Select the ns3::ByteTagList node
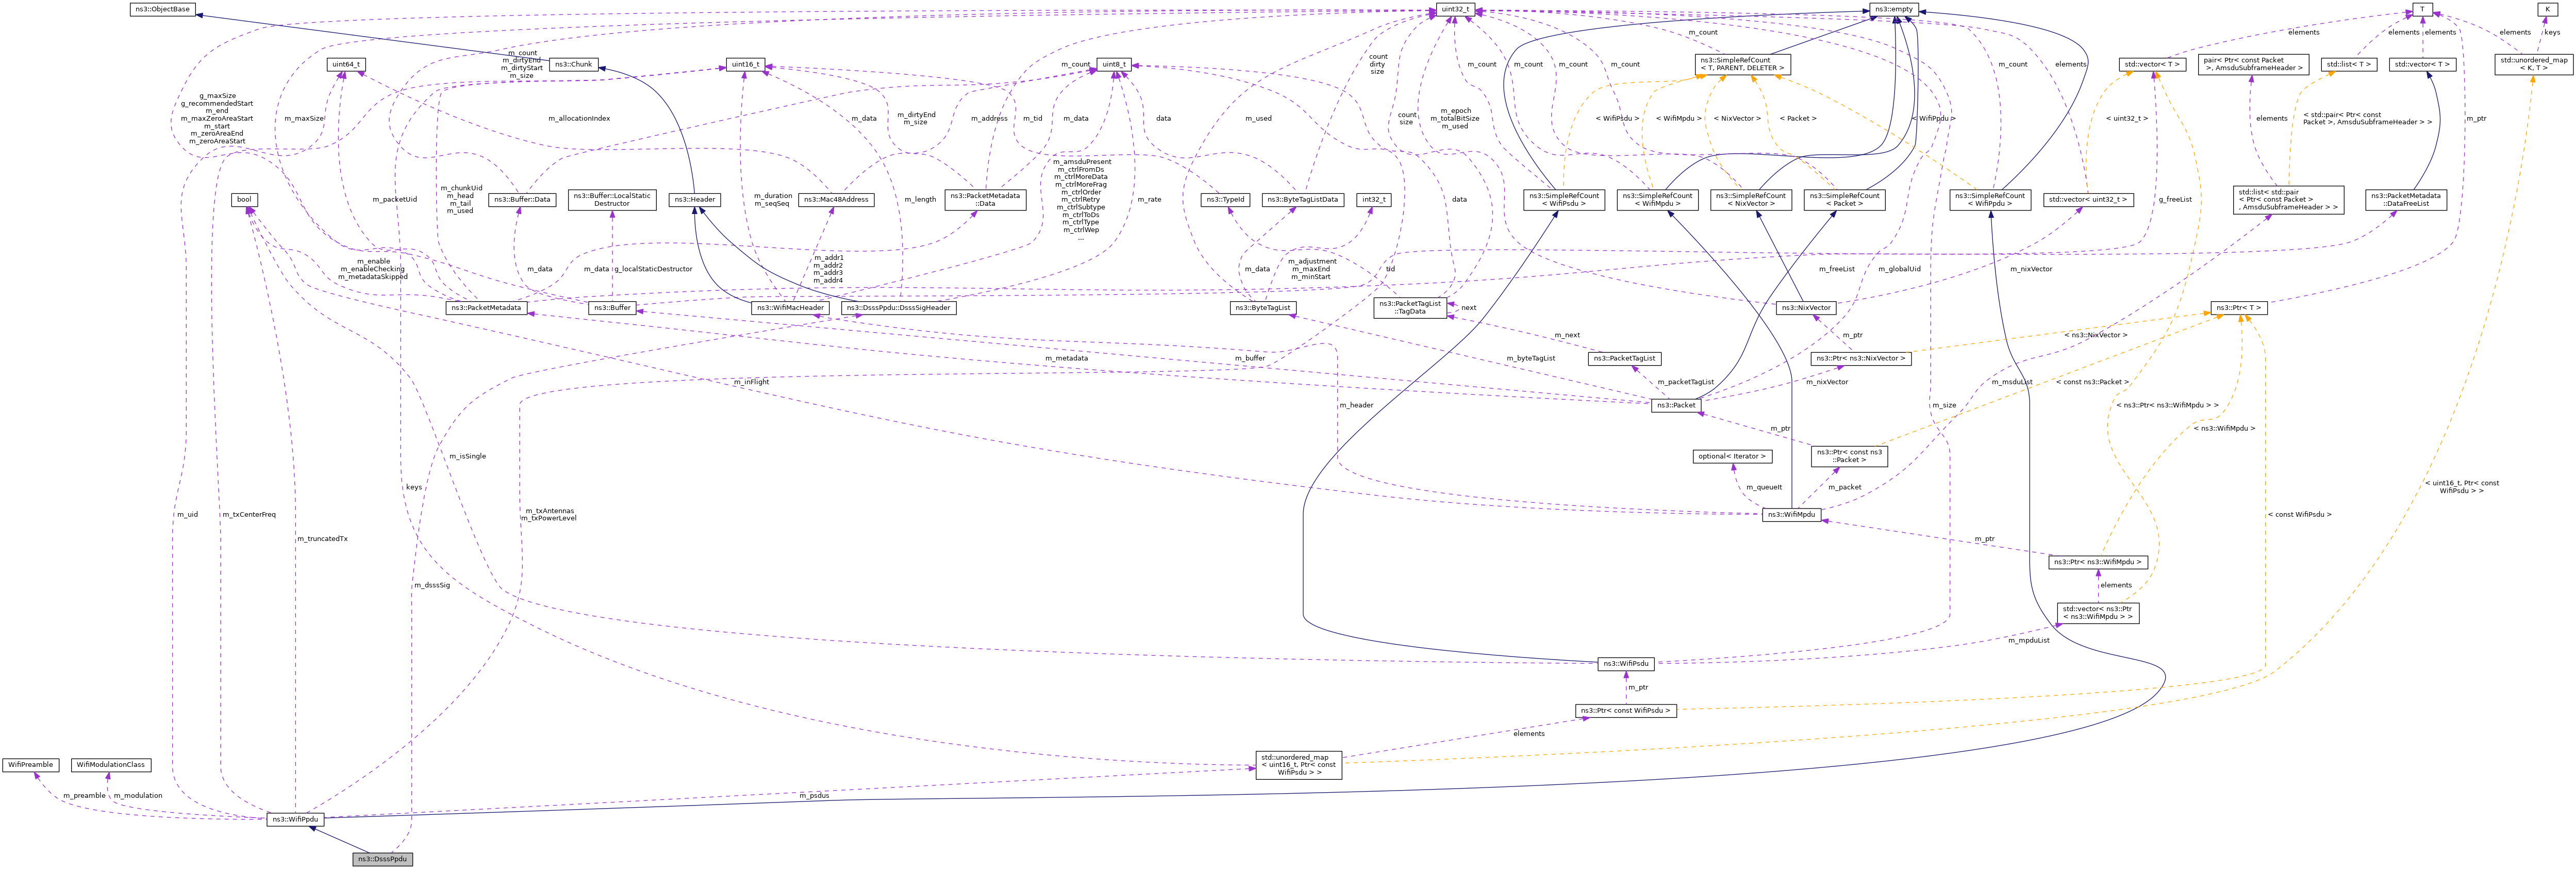The height and width of the screenshot is (869, 2576). click(1263, 308)
